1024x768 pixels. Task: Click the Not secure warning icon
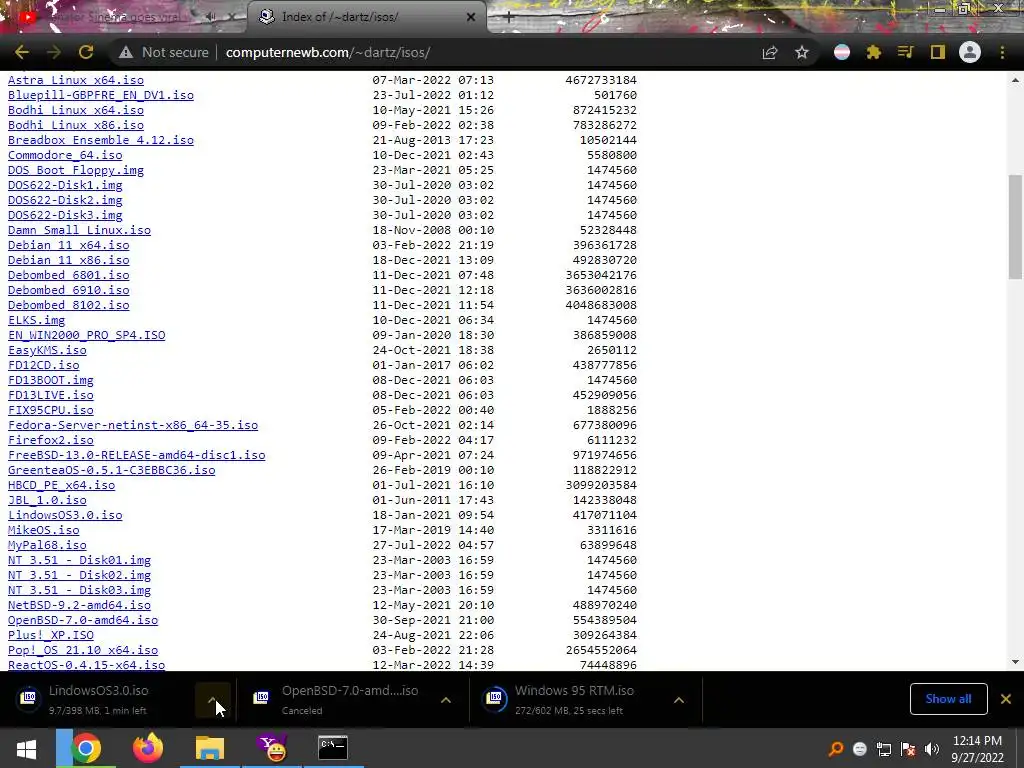pyautogui.click(x=126, y=52)
